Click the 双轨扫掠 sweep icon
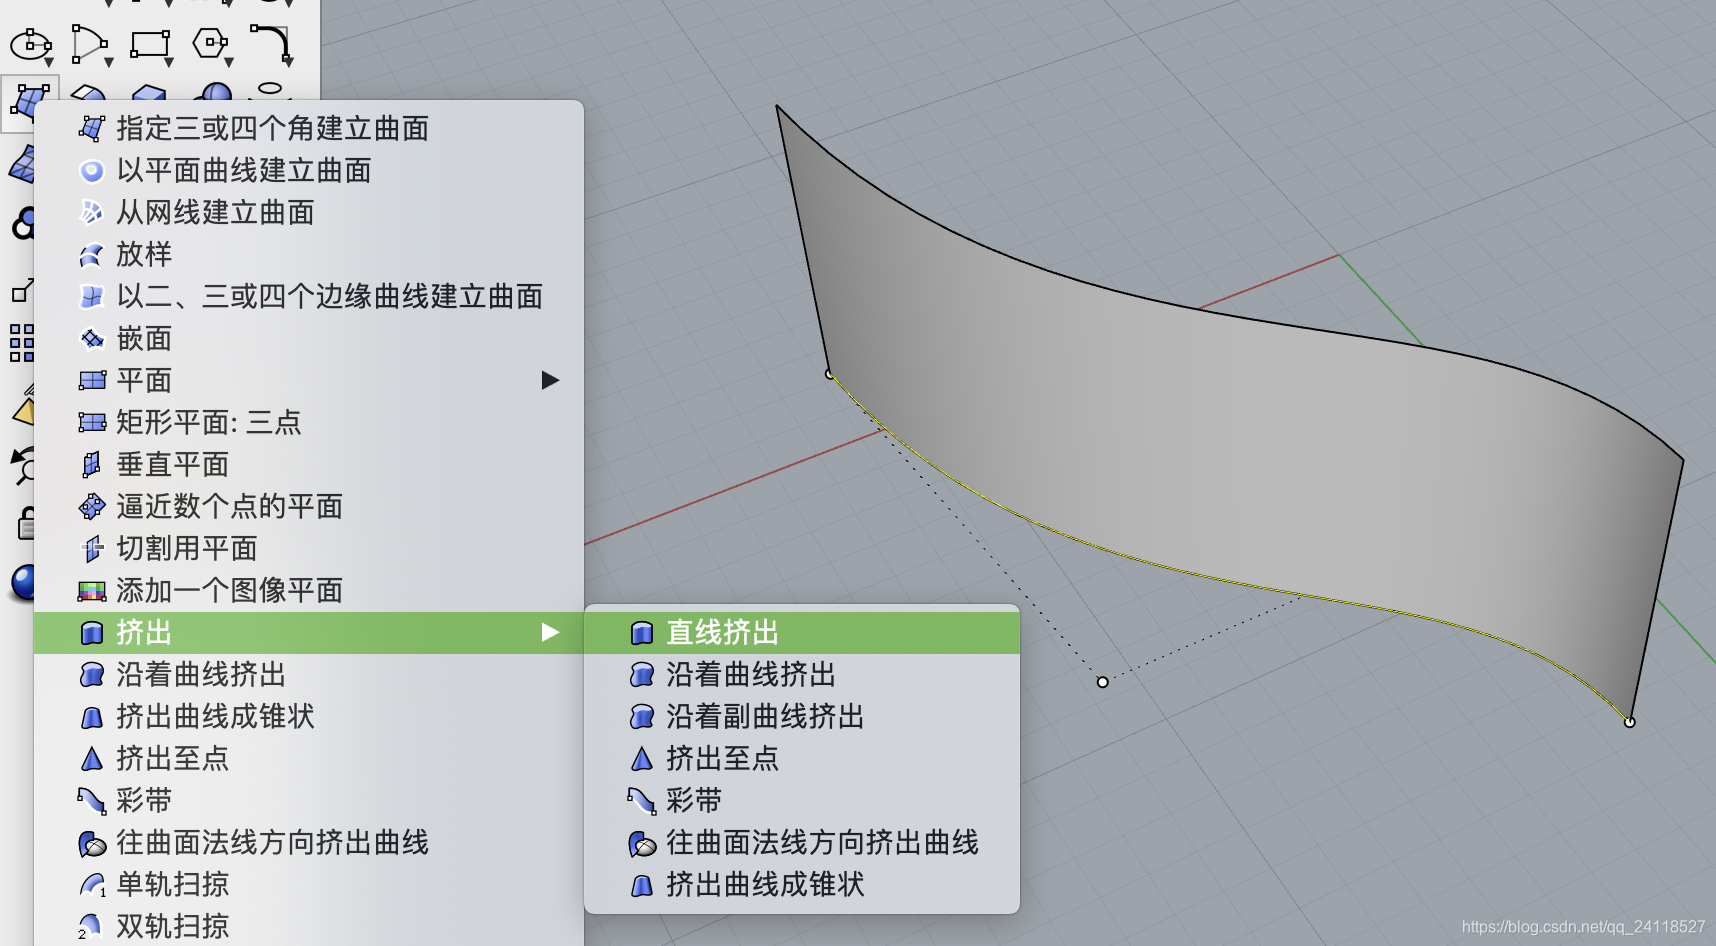Viewport: 1716px width, 946px height. point(90,926)
